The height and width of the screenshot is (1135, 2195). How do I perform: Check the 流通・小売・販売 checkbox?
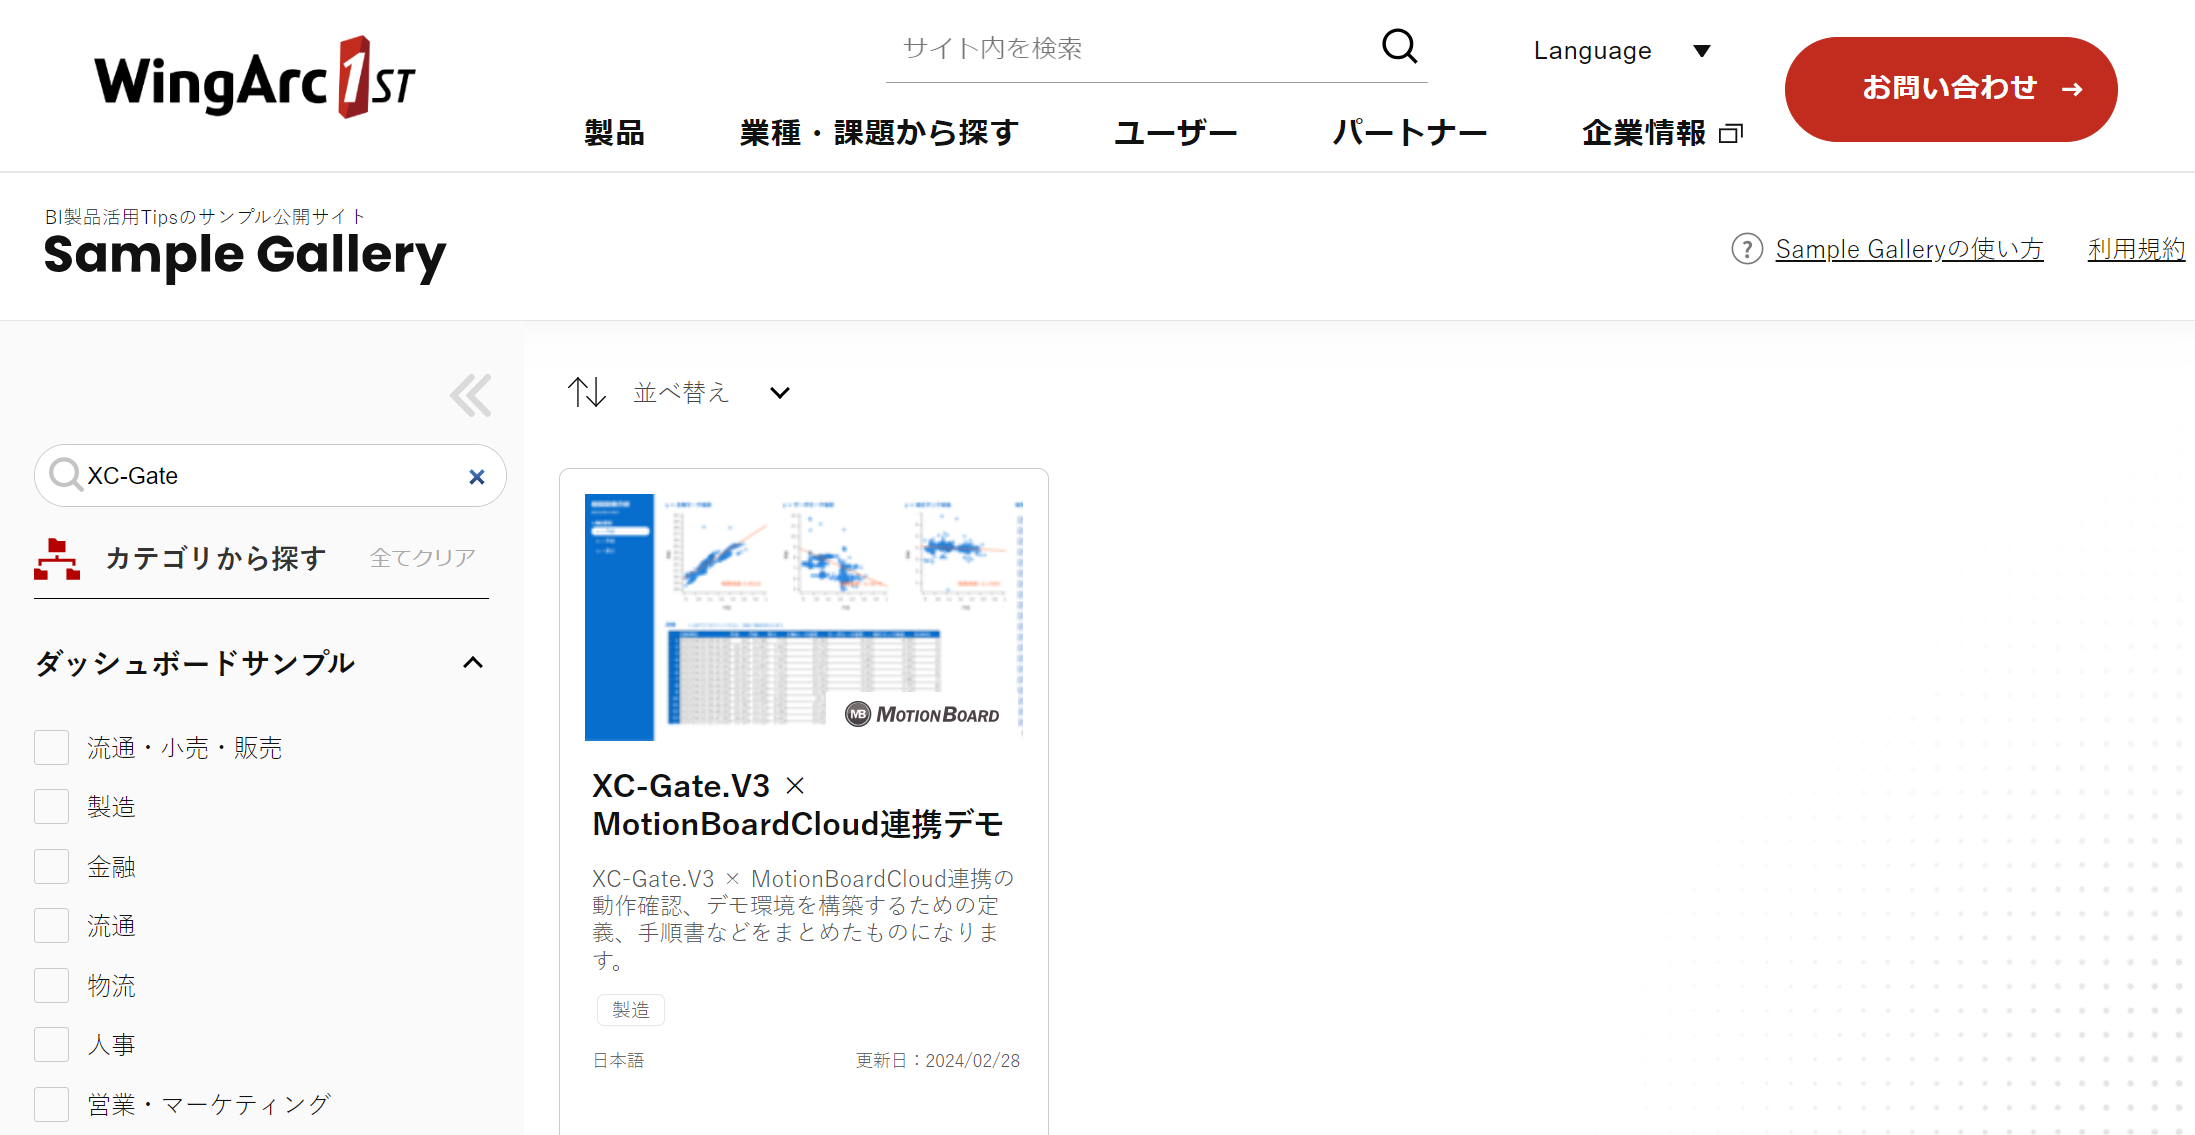point(52,747)
